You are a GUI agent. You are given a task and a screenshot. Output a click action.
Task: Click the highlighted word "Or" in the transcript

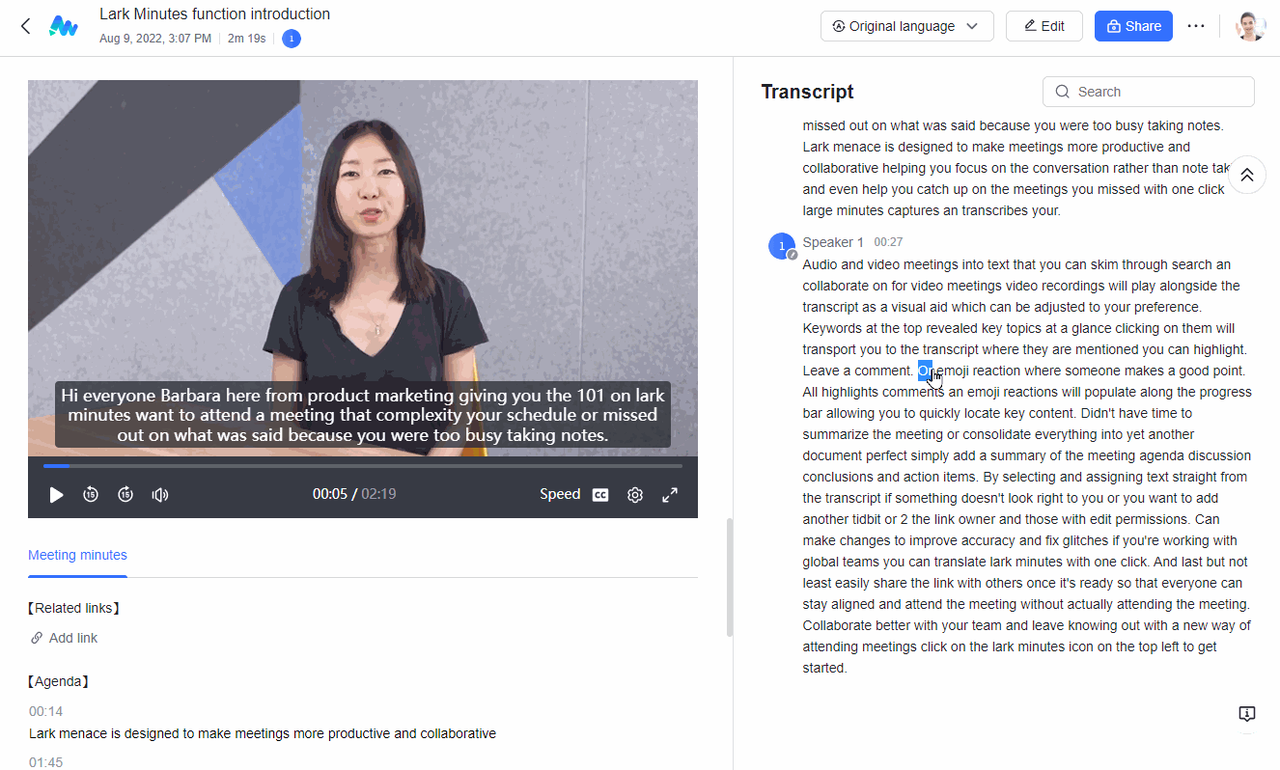[x=925, y=371]
